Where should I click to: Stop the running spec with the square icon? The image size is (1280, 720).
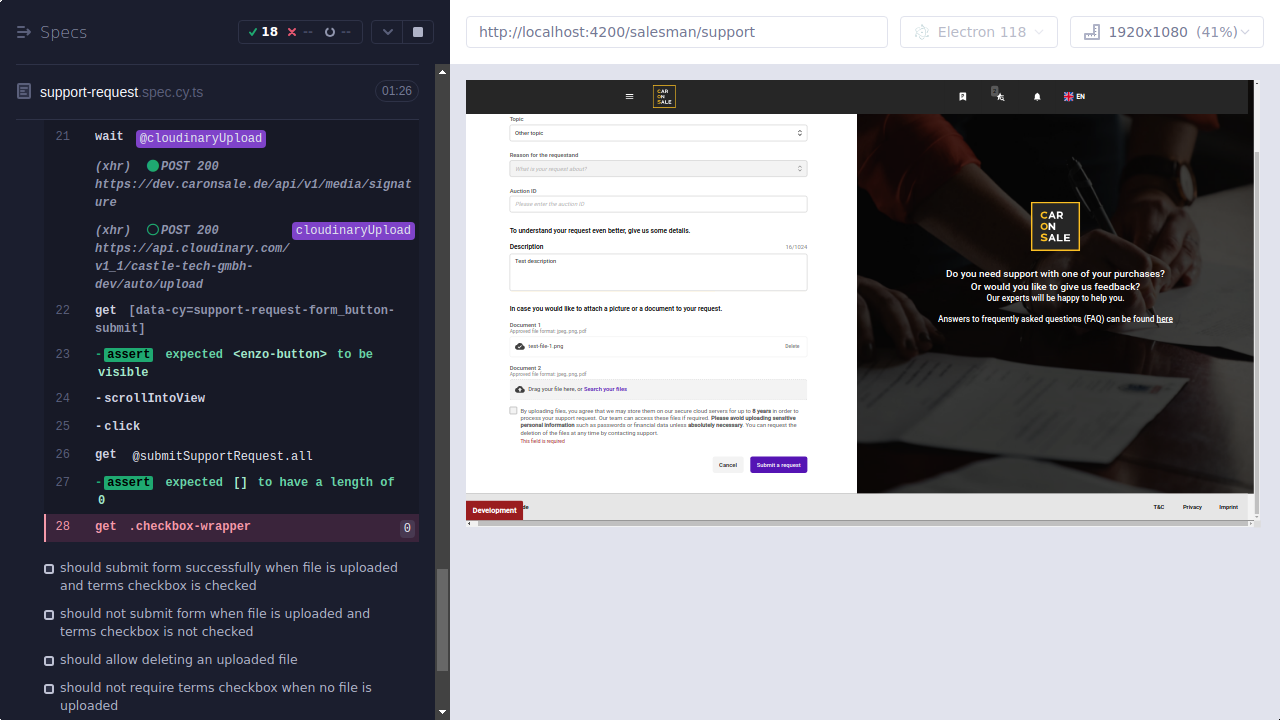click(417, 31)
